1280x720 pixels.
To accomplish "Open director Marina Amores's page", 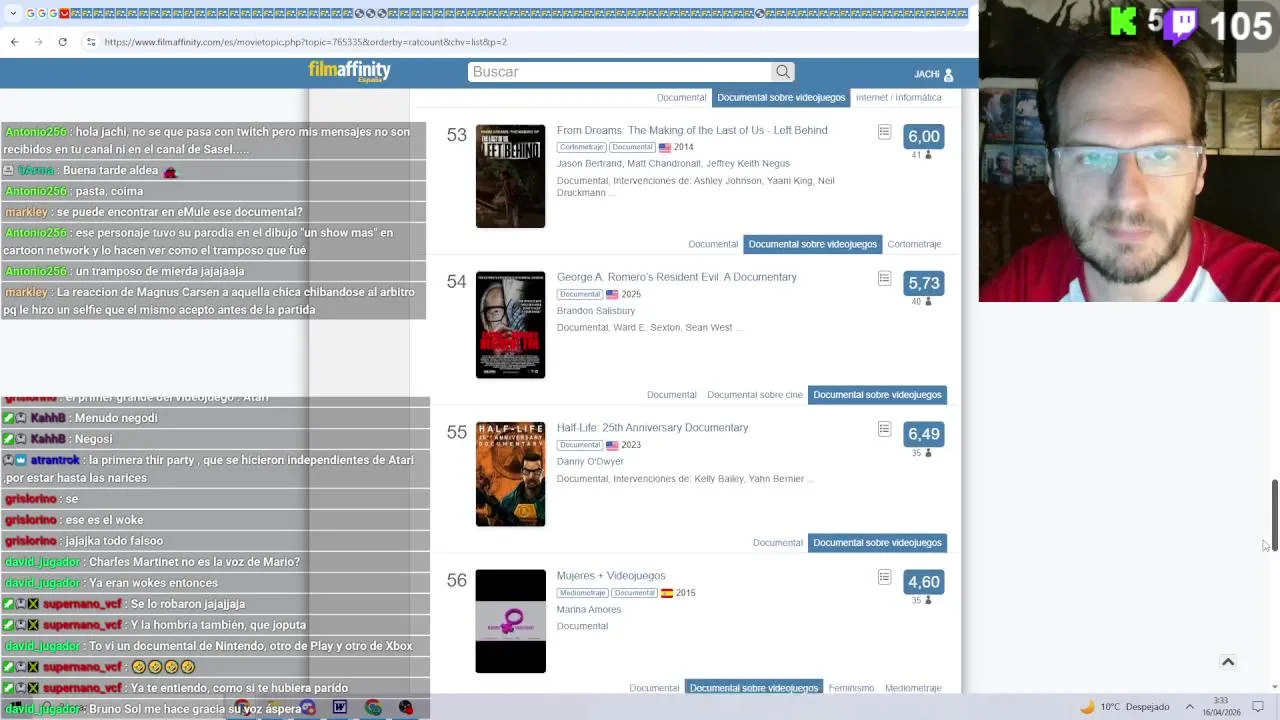I will [589, 609].
